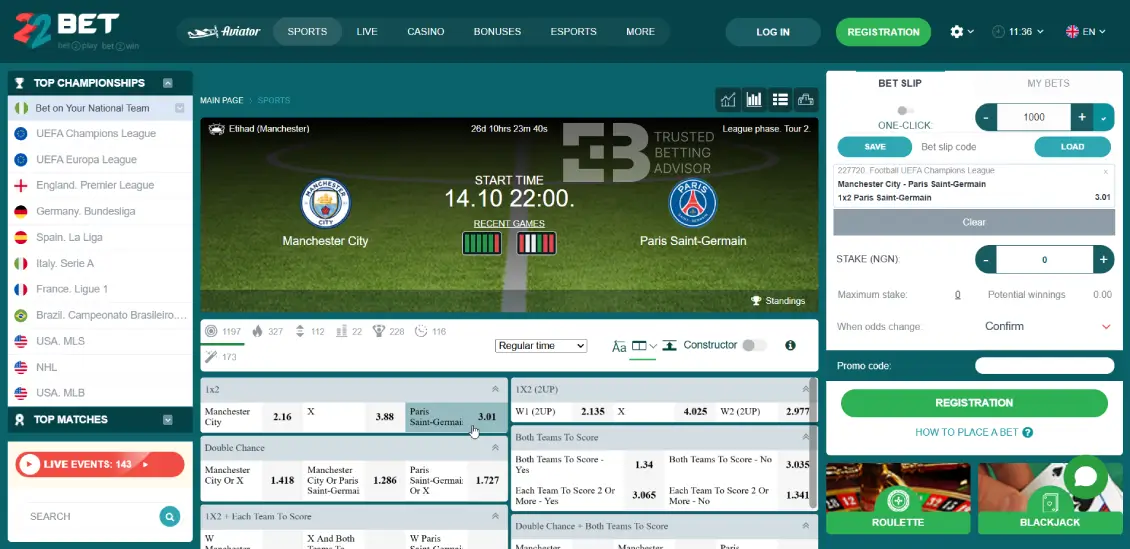Select the clock filter 116
The image size is (1130, 549).
[421, 331]
